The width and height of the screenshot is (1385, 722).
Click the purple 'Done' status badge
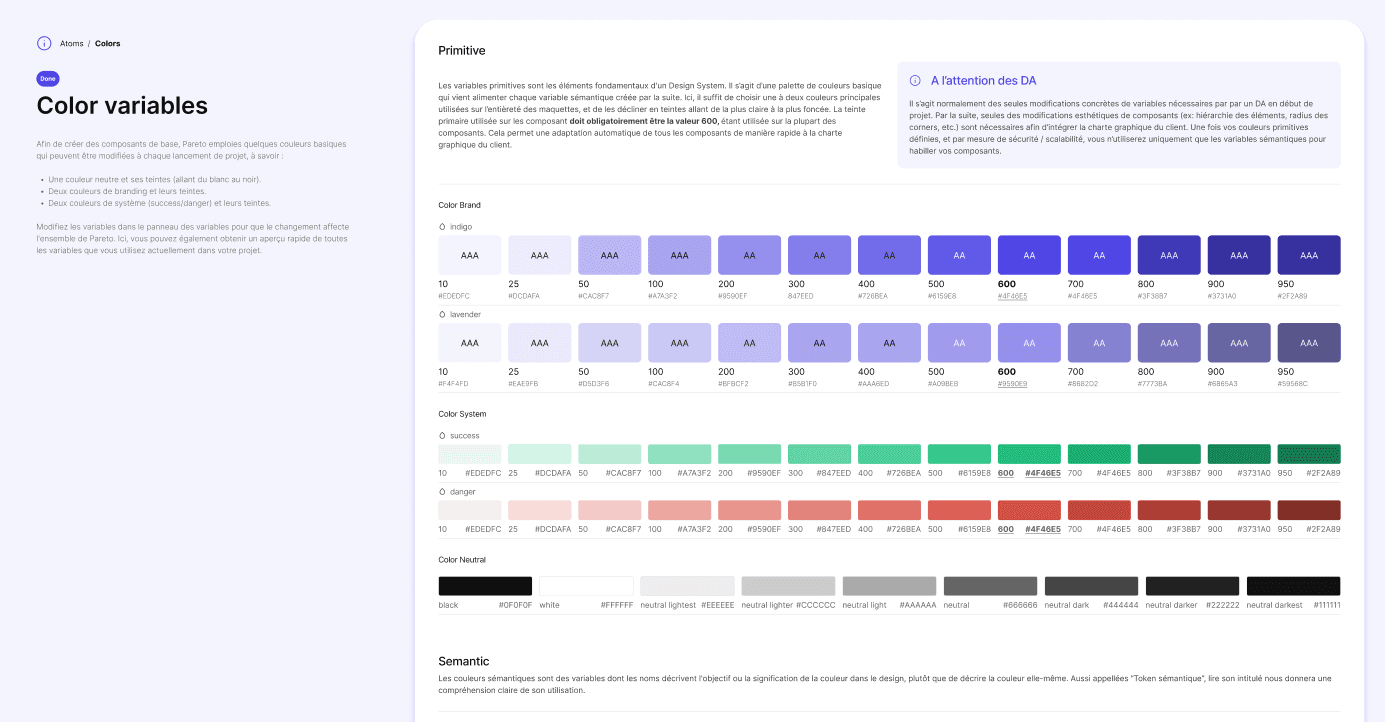[47, 76]
